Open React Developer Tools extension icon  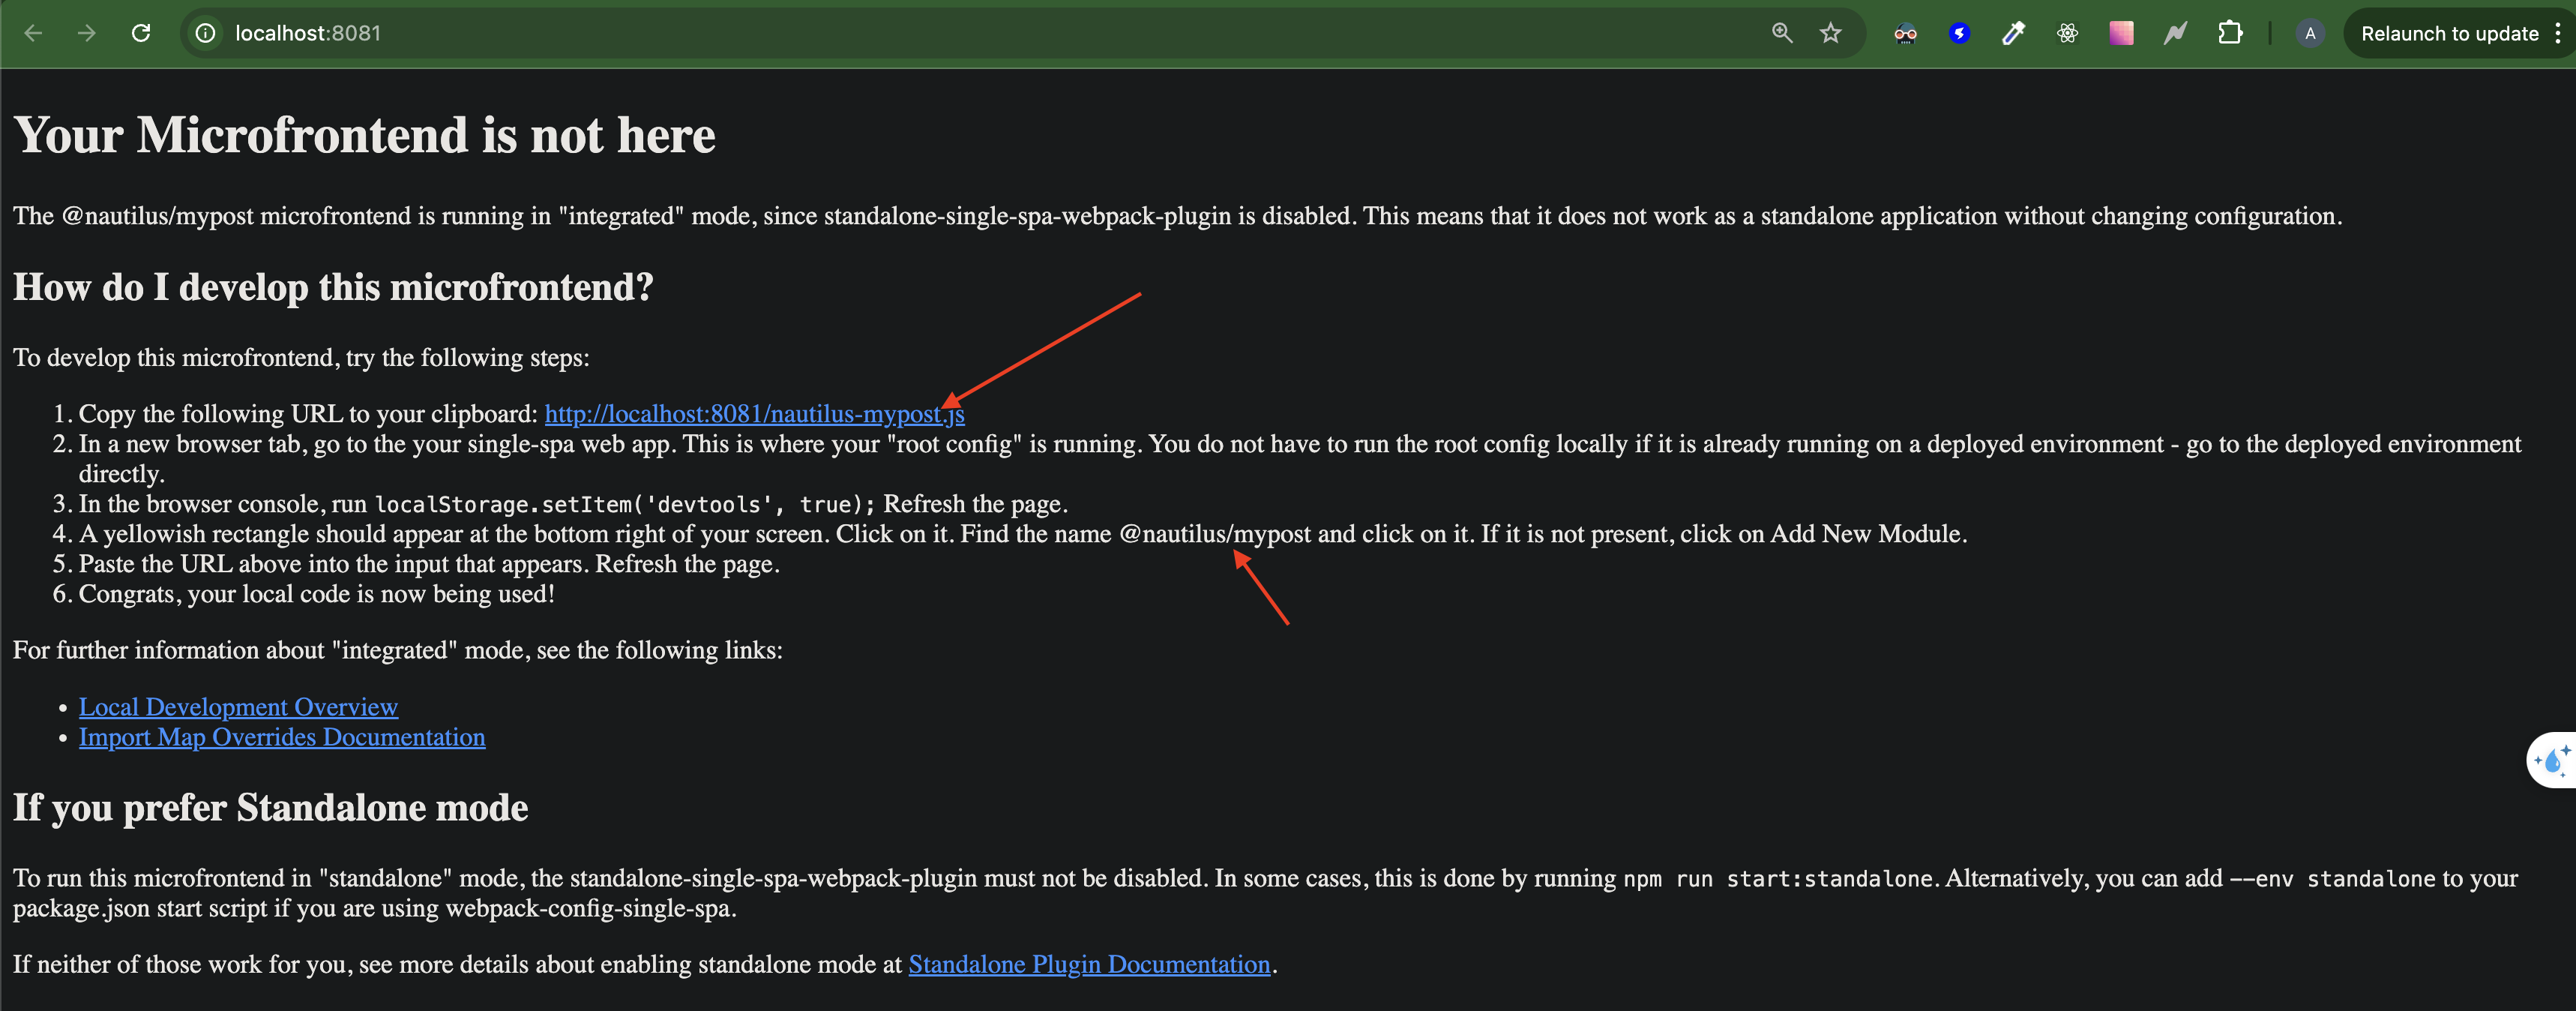coord(2067,33)
